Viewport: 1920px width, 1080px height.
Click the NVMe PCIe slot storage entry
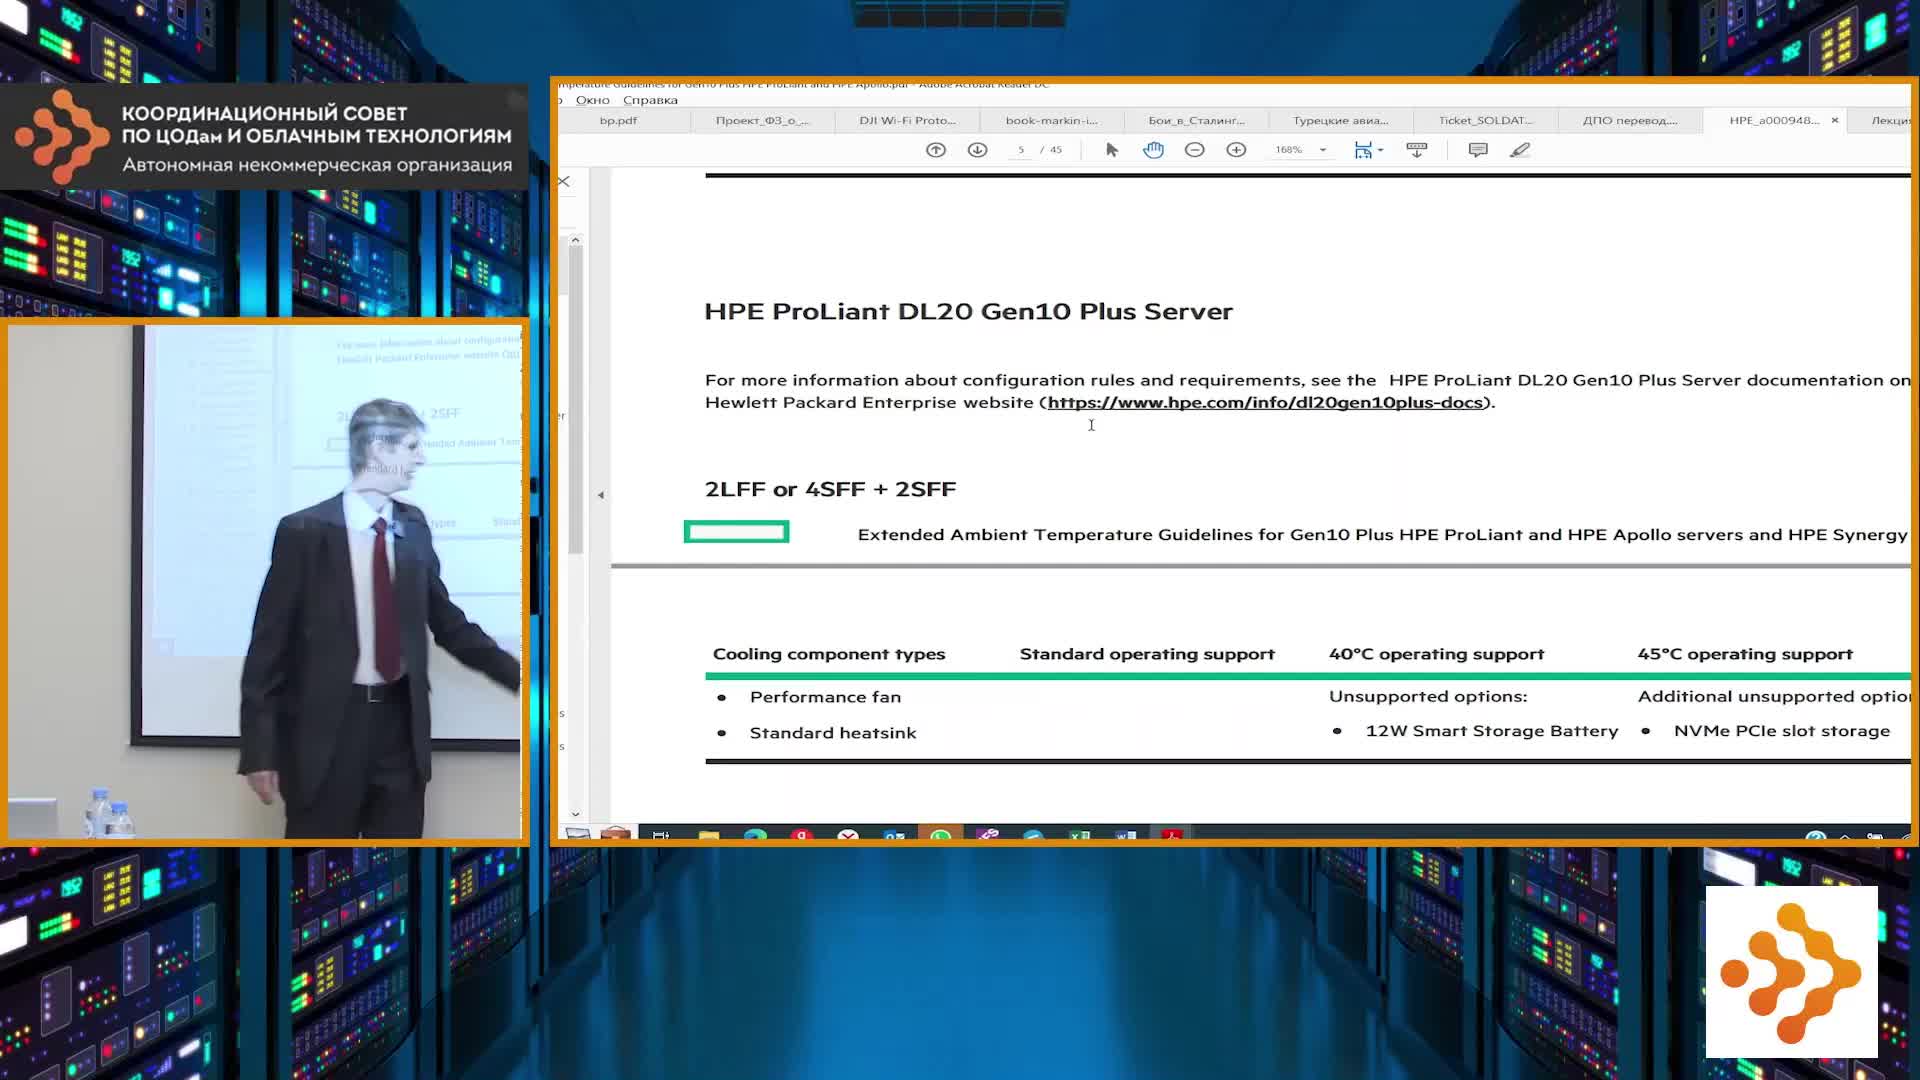pos(1782,731)
